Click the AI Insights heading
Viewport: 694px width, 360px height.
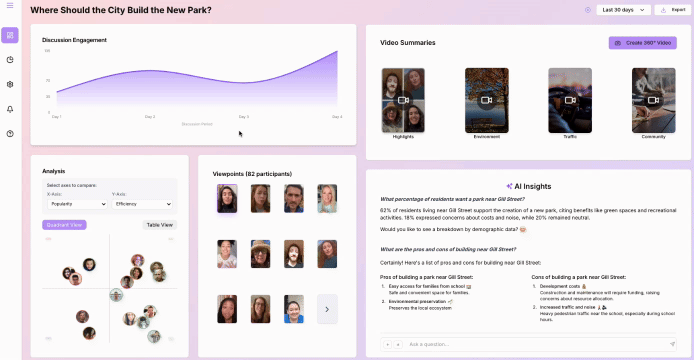click(x=528, y=186)
